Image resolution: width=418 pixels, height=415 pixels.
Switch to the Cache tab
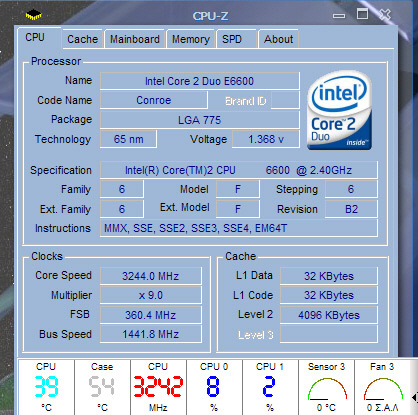point(82,39)
